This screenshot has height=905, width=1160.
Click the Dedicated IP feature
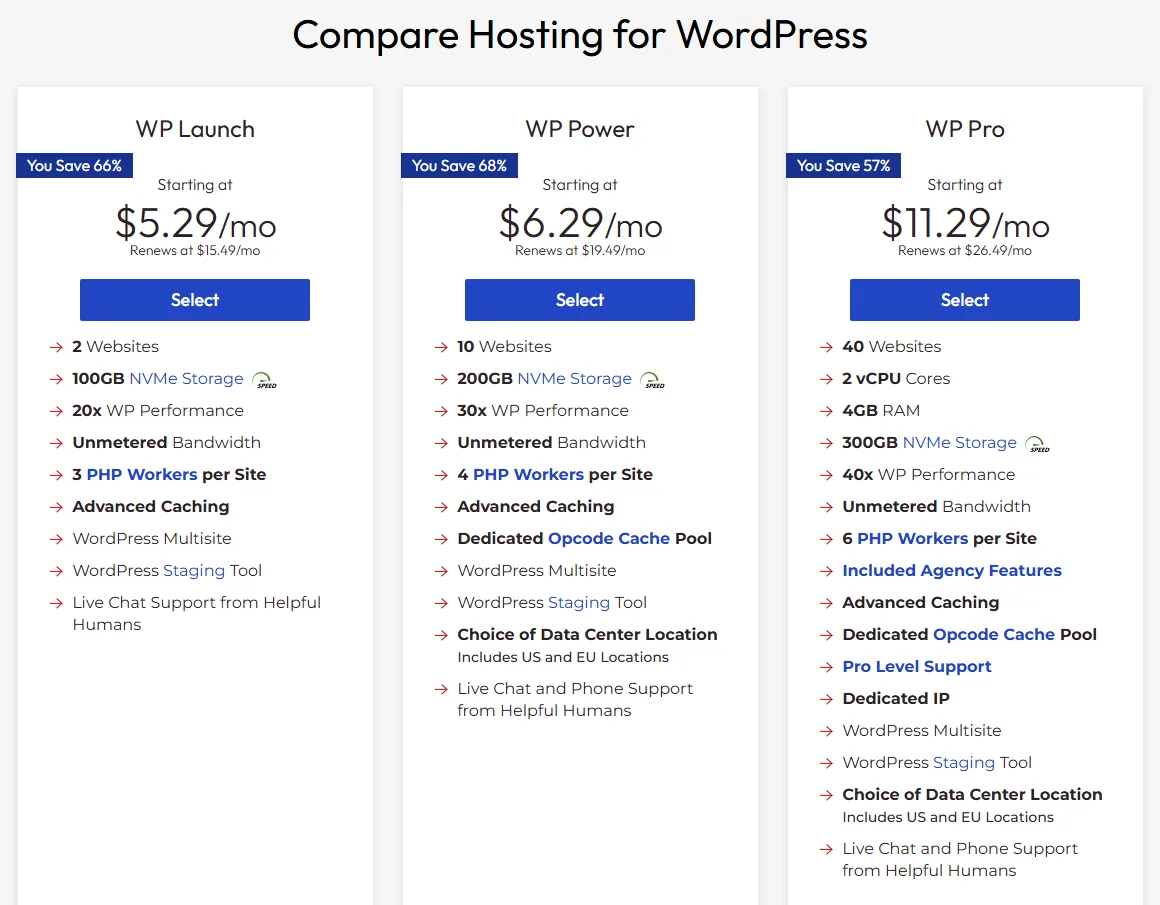click(x=896, y=699)
